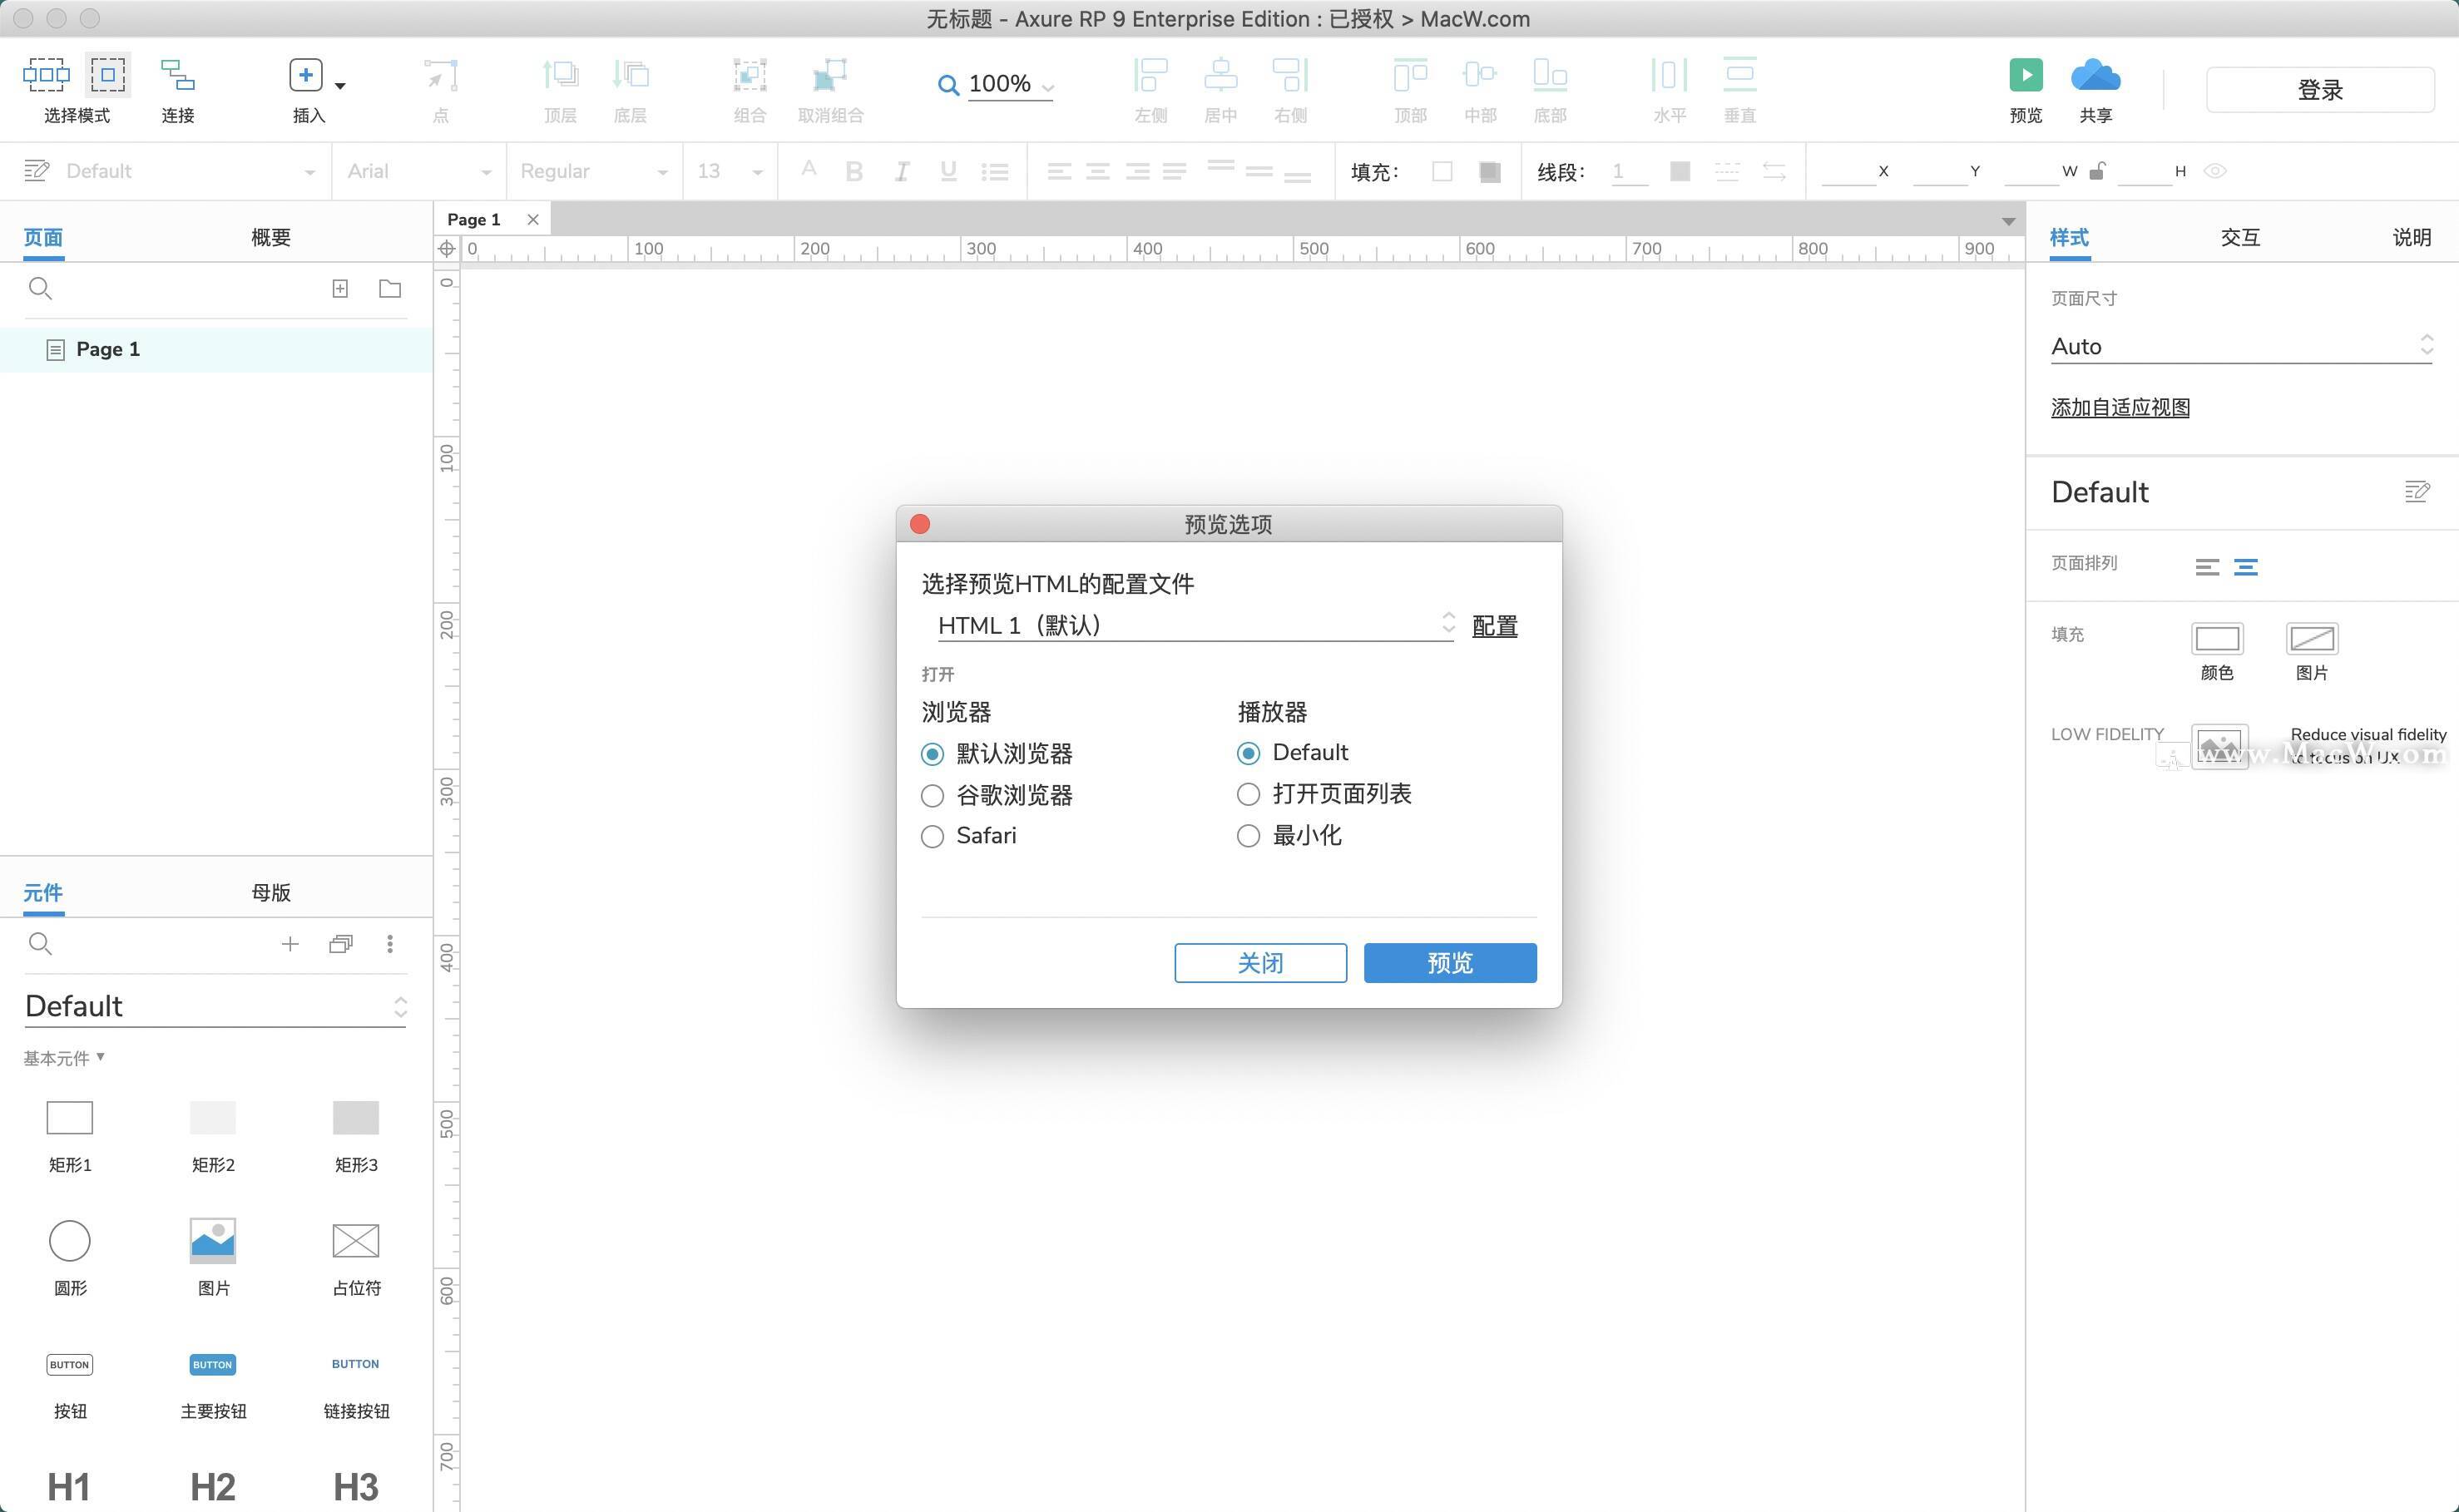Click on Page 1 in pages panel

[109, 348]
